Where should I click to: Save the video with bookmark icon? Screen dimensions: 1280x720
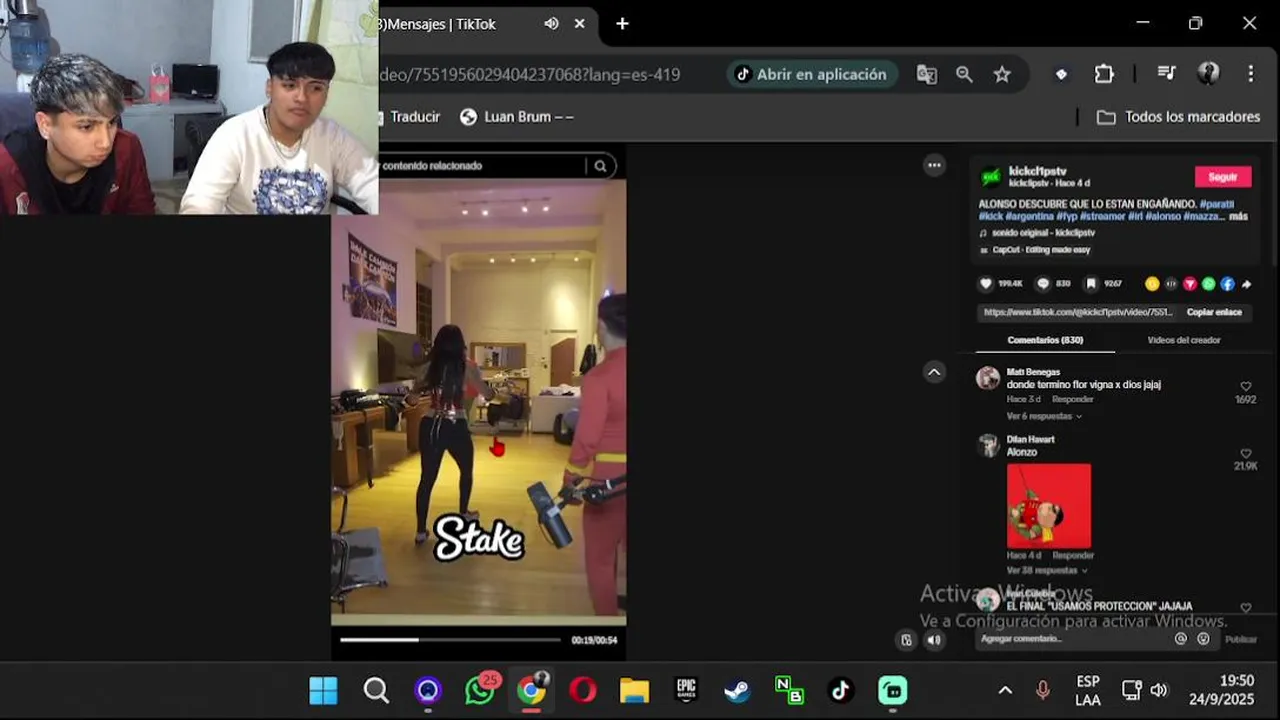pos(1092,284)
